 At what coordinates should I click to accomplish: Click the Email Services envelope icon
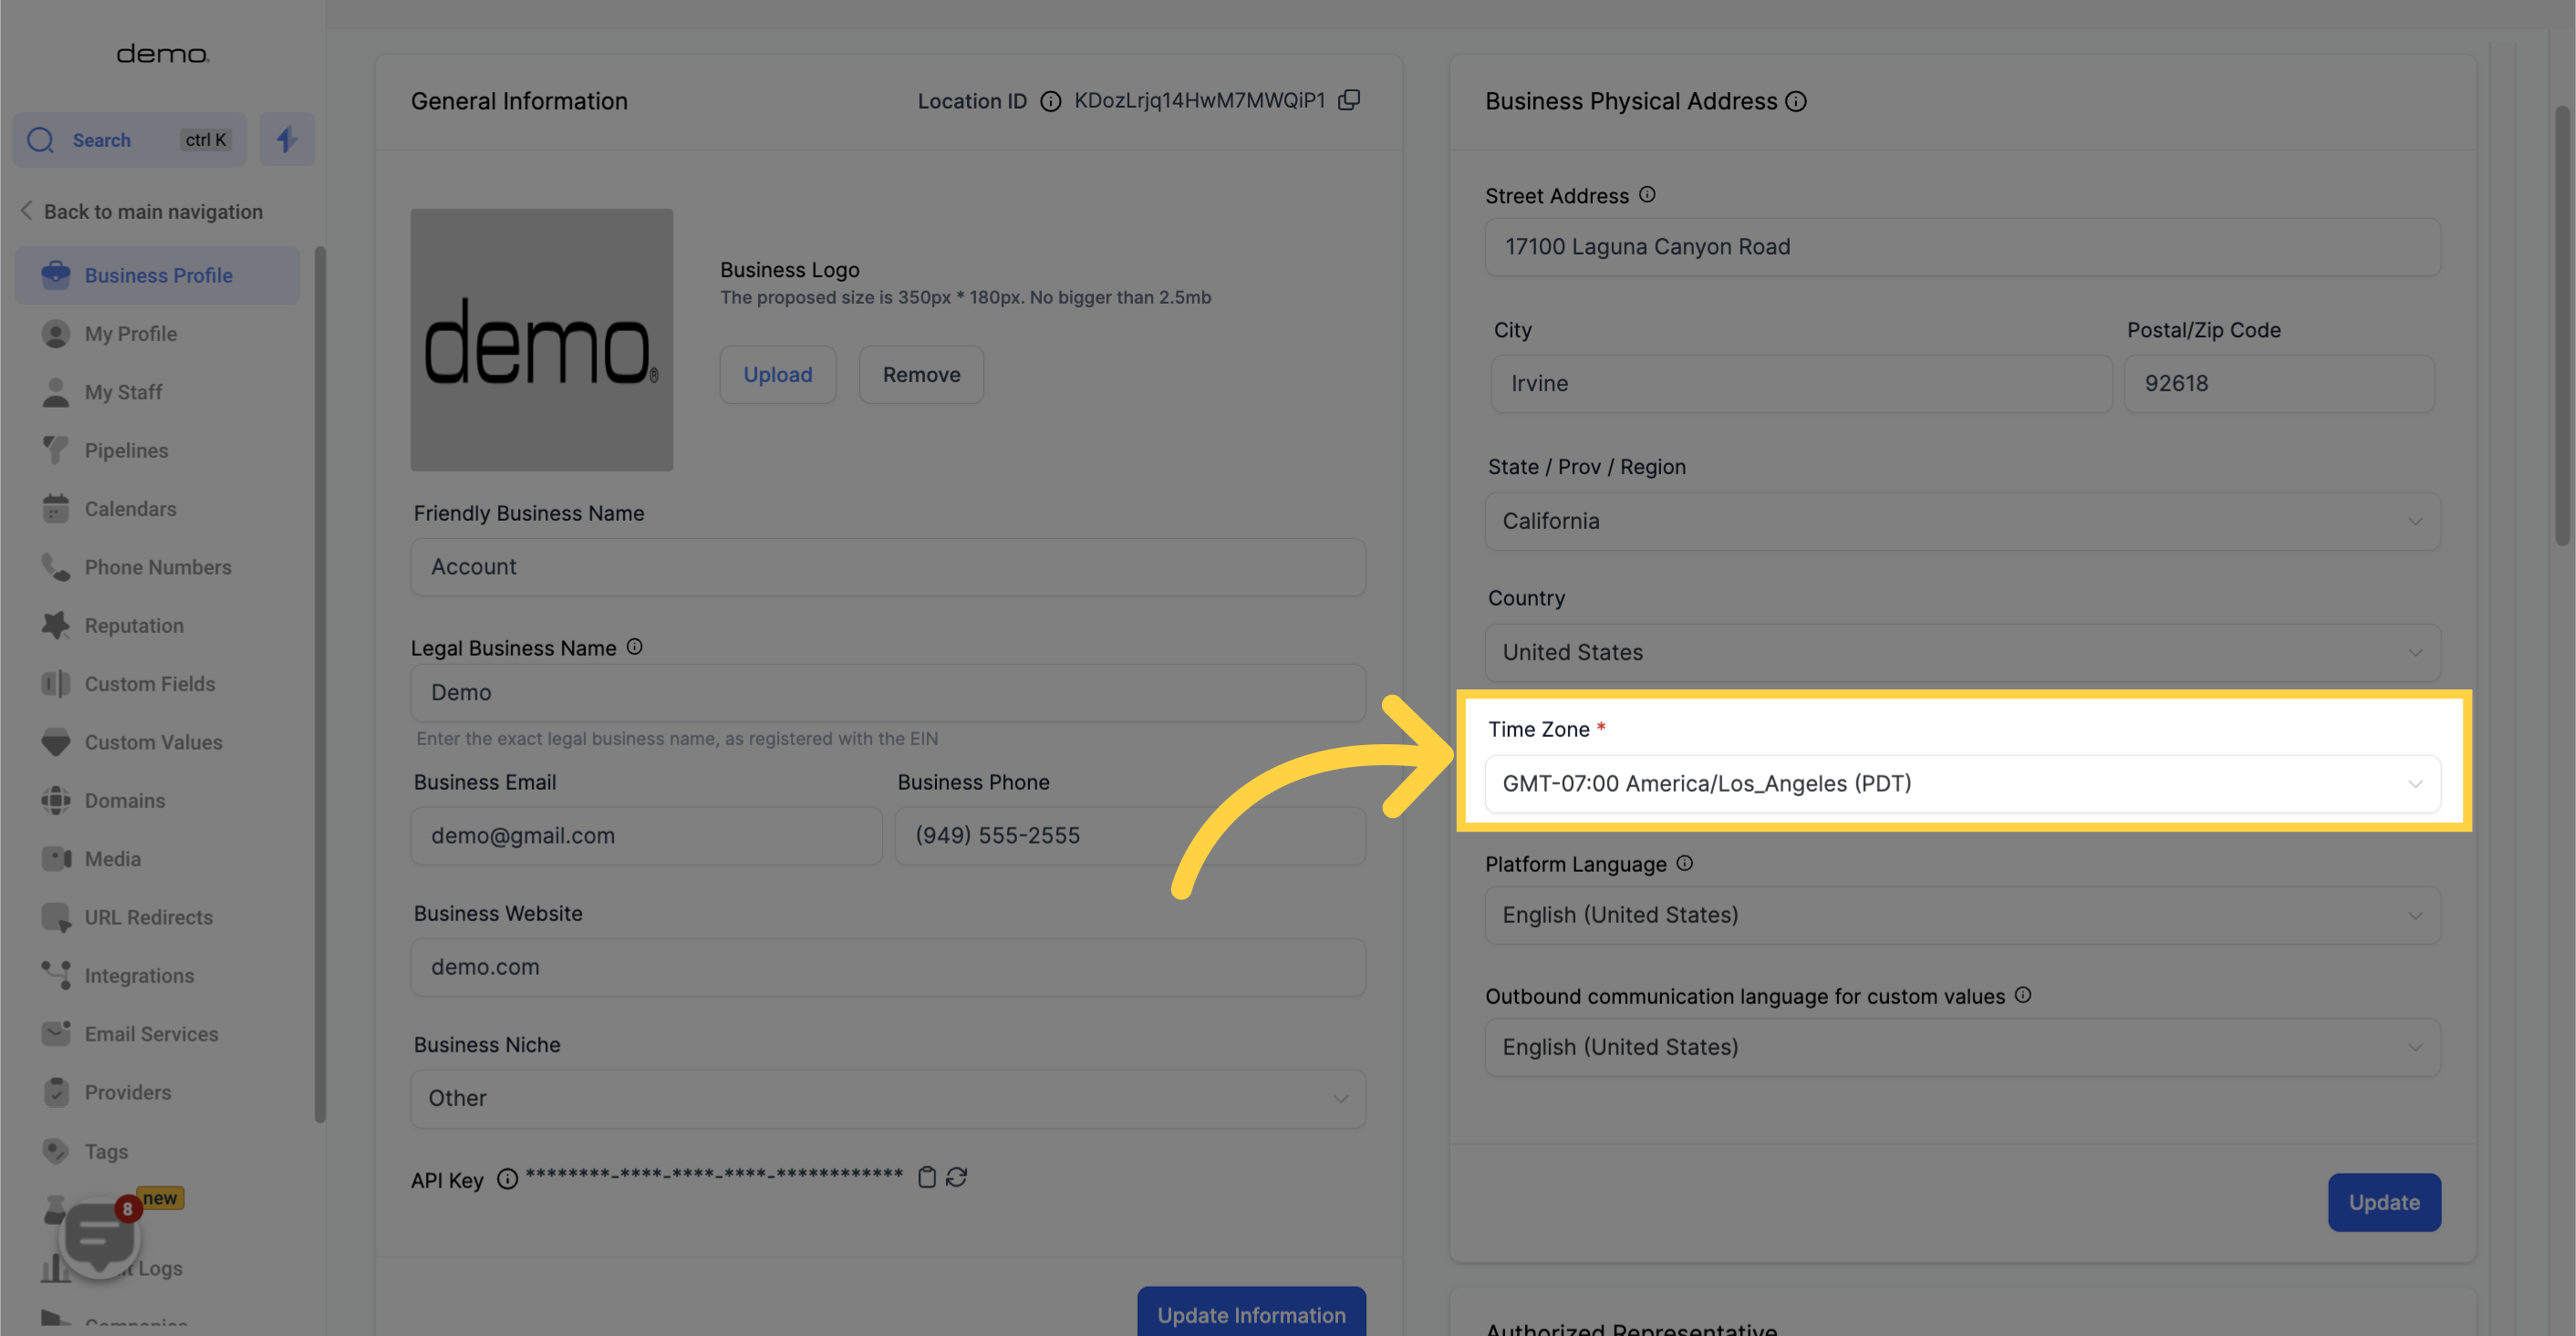[56, 1033]
